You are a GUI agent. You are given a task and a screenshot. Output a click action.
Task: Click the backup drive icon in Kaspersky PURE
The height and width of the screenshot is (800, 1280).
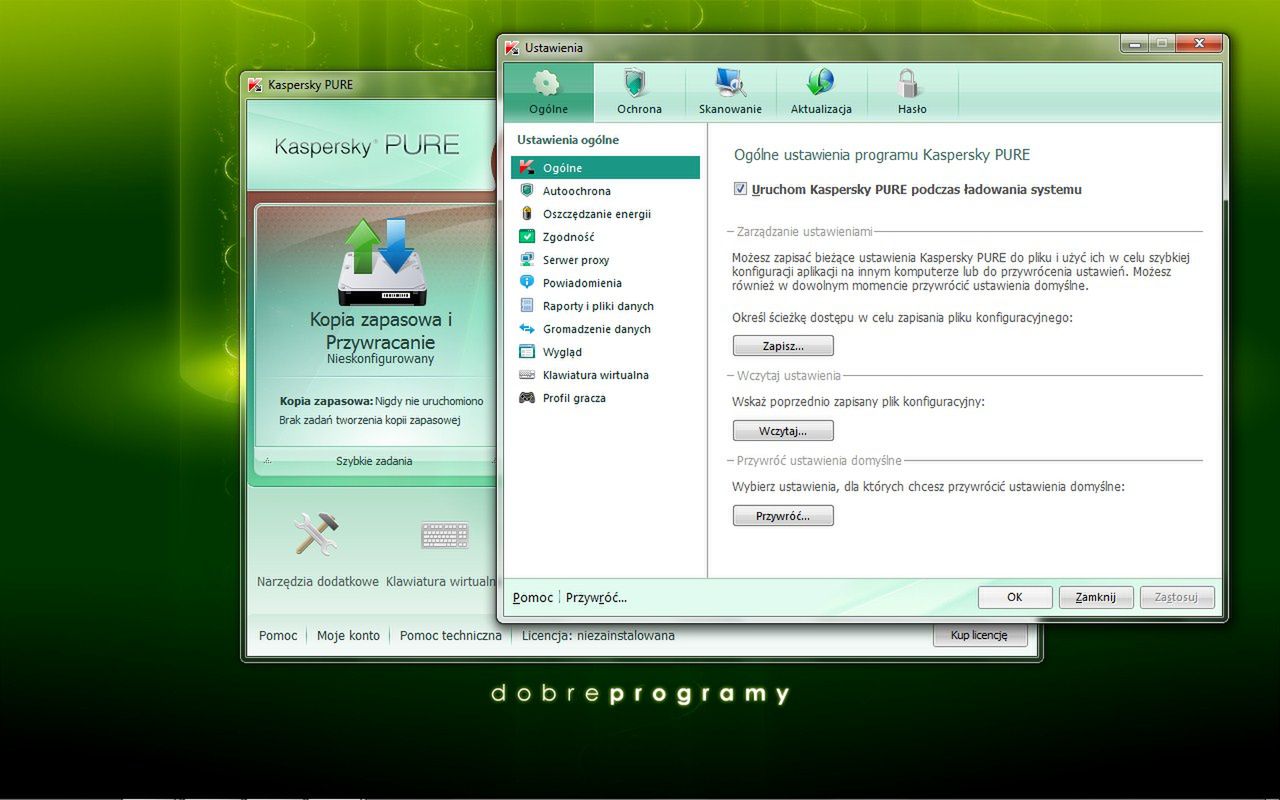pyautogui.click(x=381, y=262)
